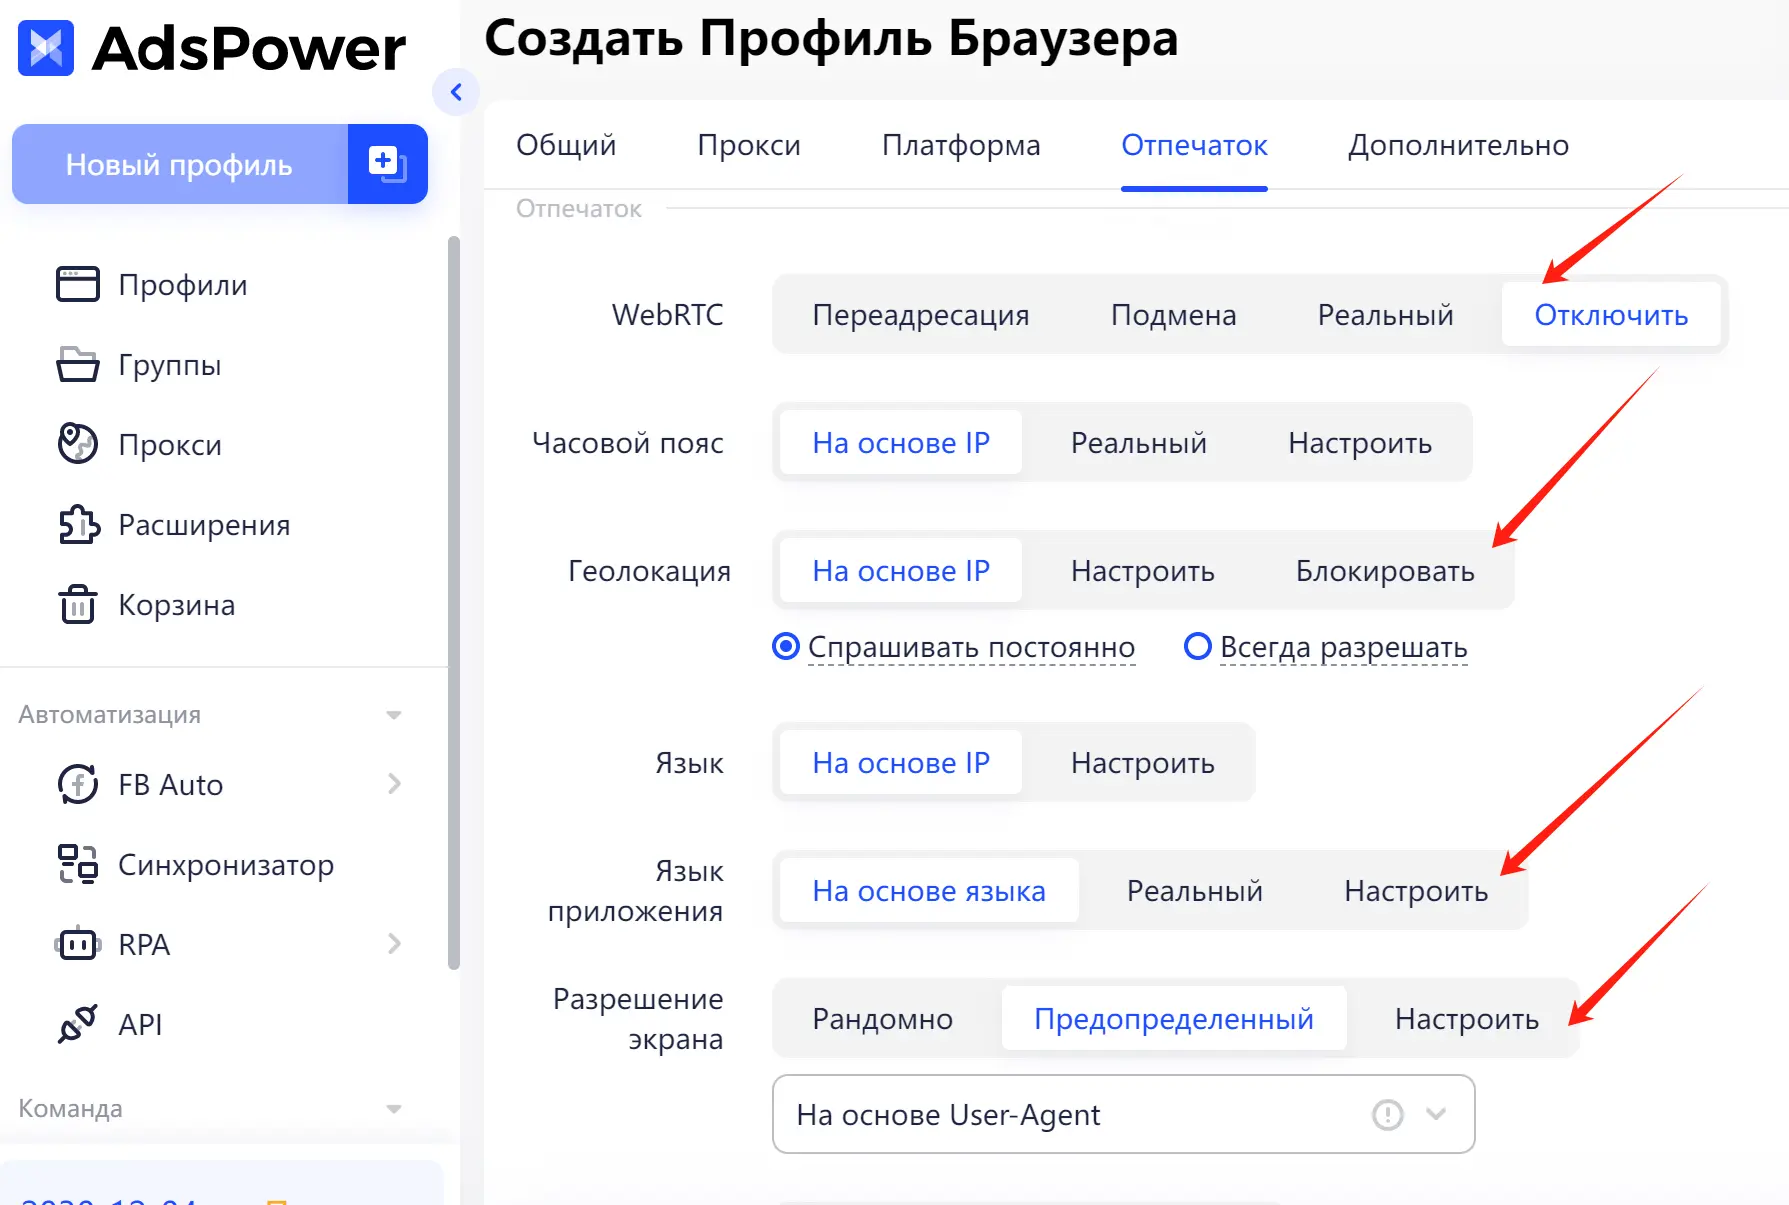Collapse the sidebar with the arrow button
1789x1205 pixels.
coord(456,92)
